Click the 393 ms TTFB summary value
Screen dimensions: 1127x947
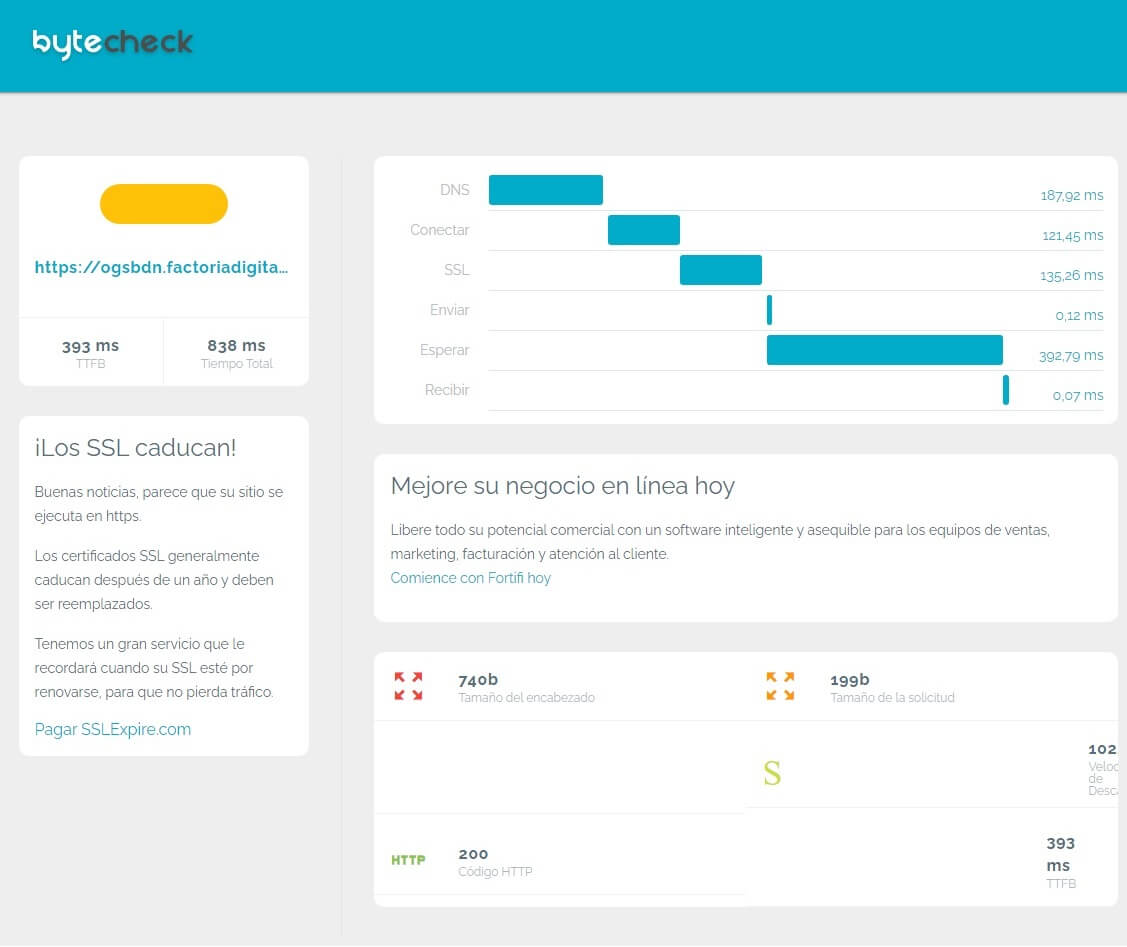click(91, 346)
